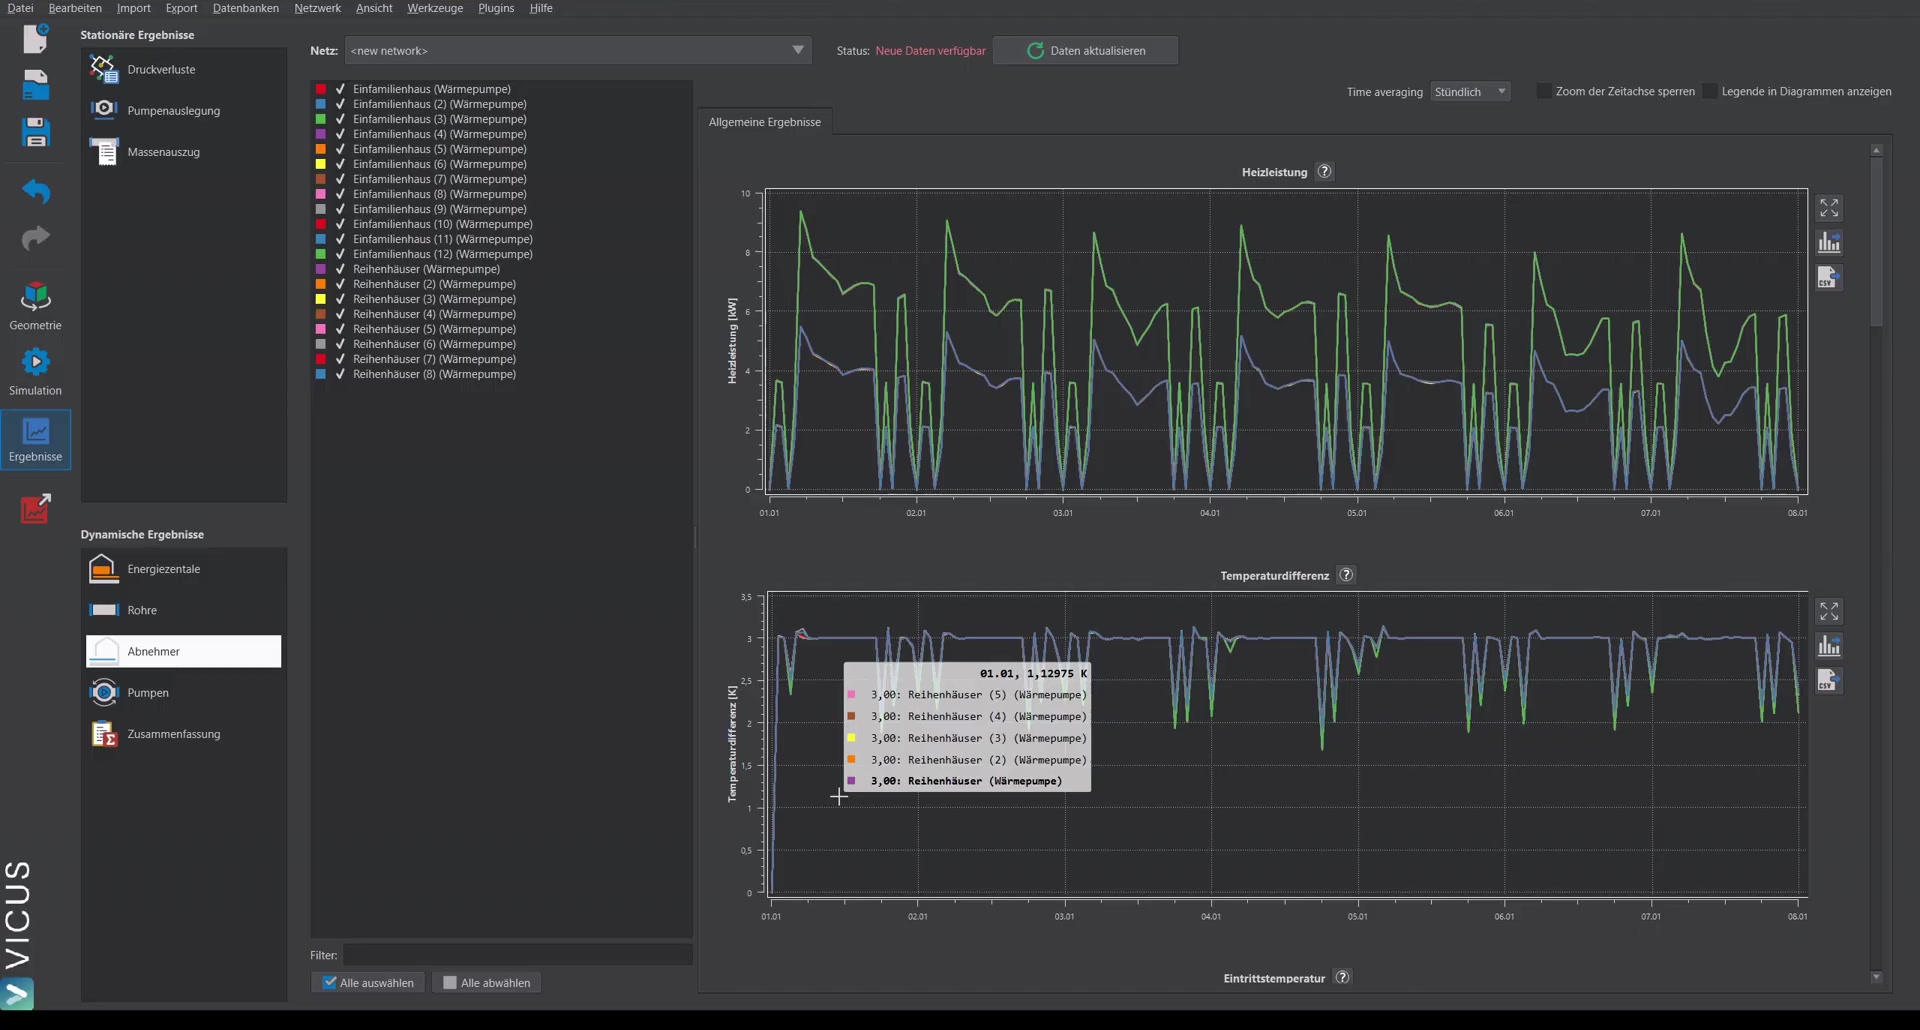Click the gray redo arrow icon
This screenshot has height=1030, width=1920.
pyautogui.click(x=36, y=238)
